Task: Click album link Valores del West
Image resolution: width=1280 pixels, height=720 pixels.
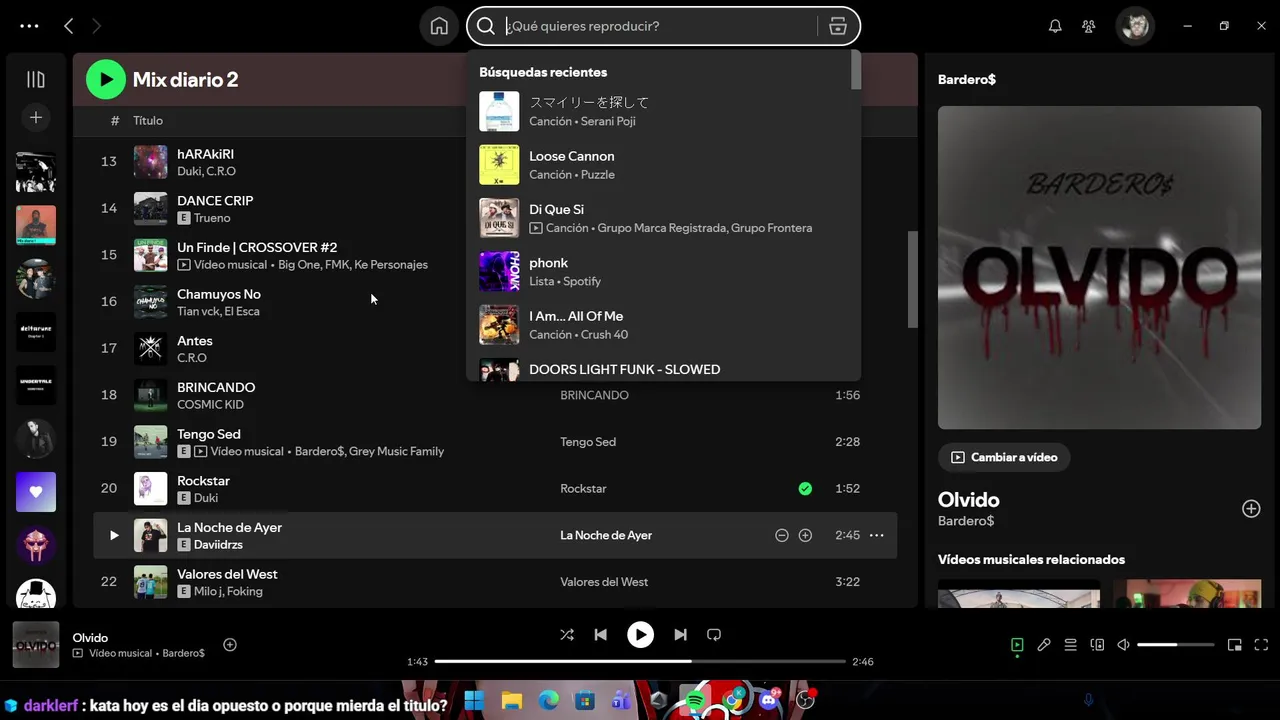Action: (604, 582)
